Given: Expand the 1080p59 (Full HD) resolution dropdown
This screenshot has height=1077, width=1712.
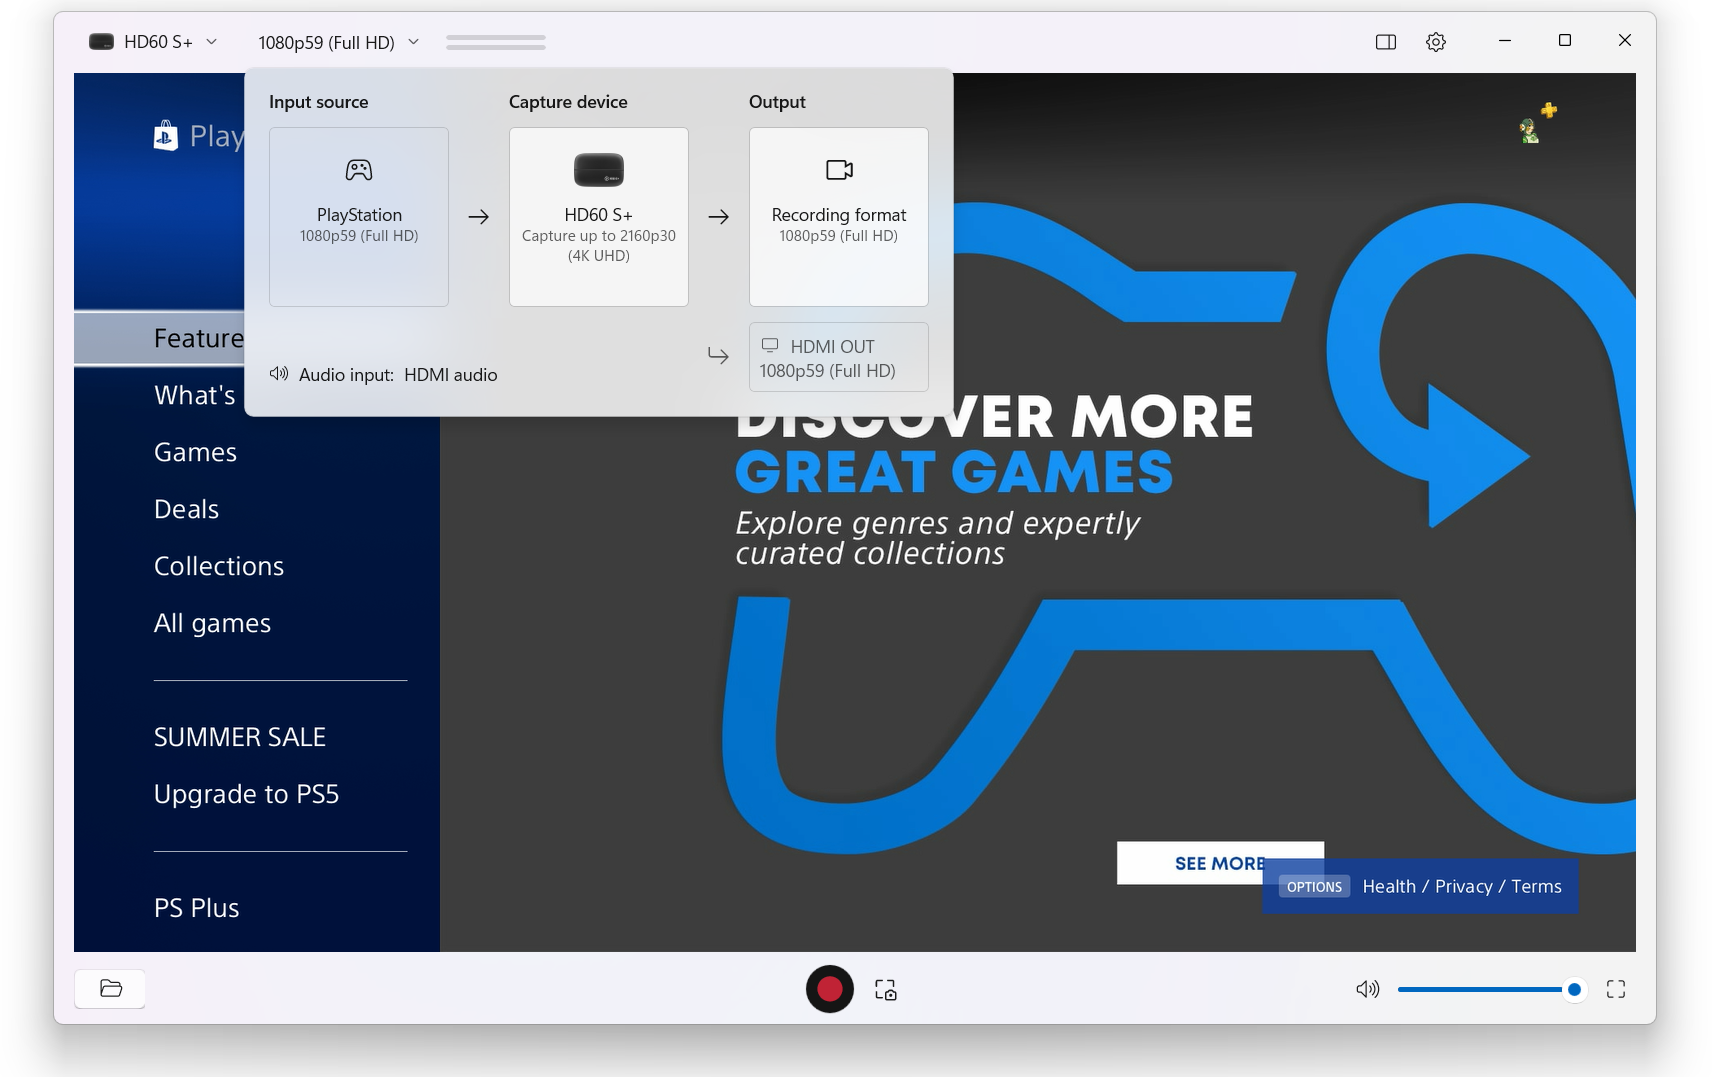Looking at the screenshot, I should (337, 42).
